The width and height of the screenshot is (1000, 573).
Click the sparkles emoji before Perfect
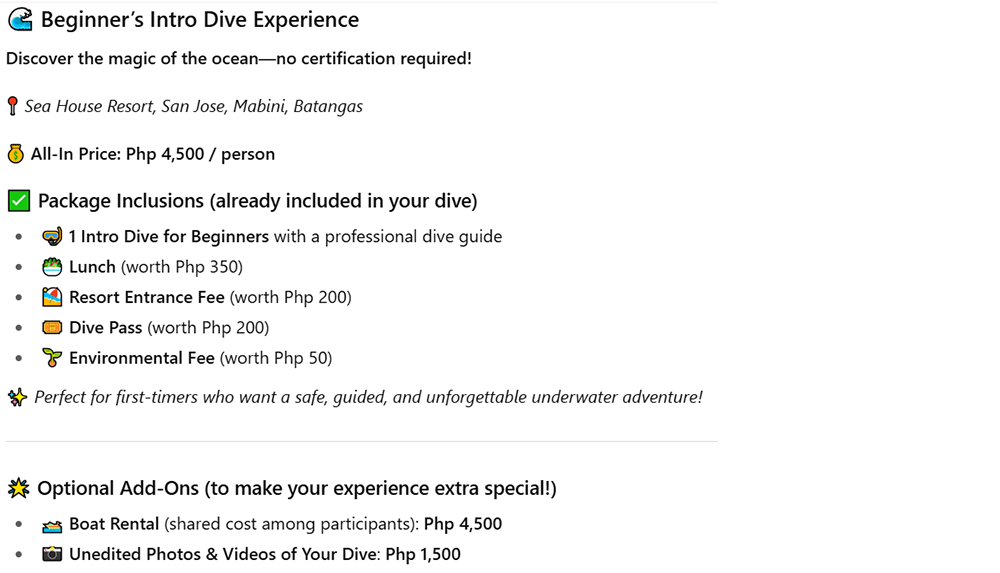pos(17,398)
